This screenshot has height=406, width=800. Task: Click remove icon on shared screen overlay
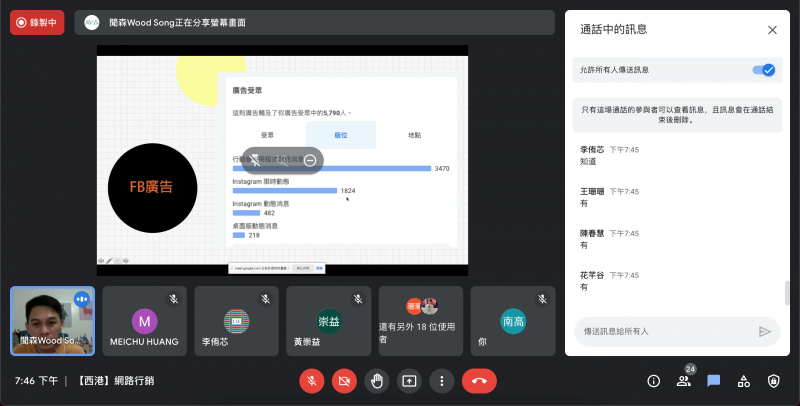click(x=310, y=161)
